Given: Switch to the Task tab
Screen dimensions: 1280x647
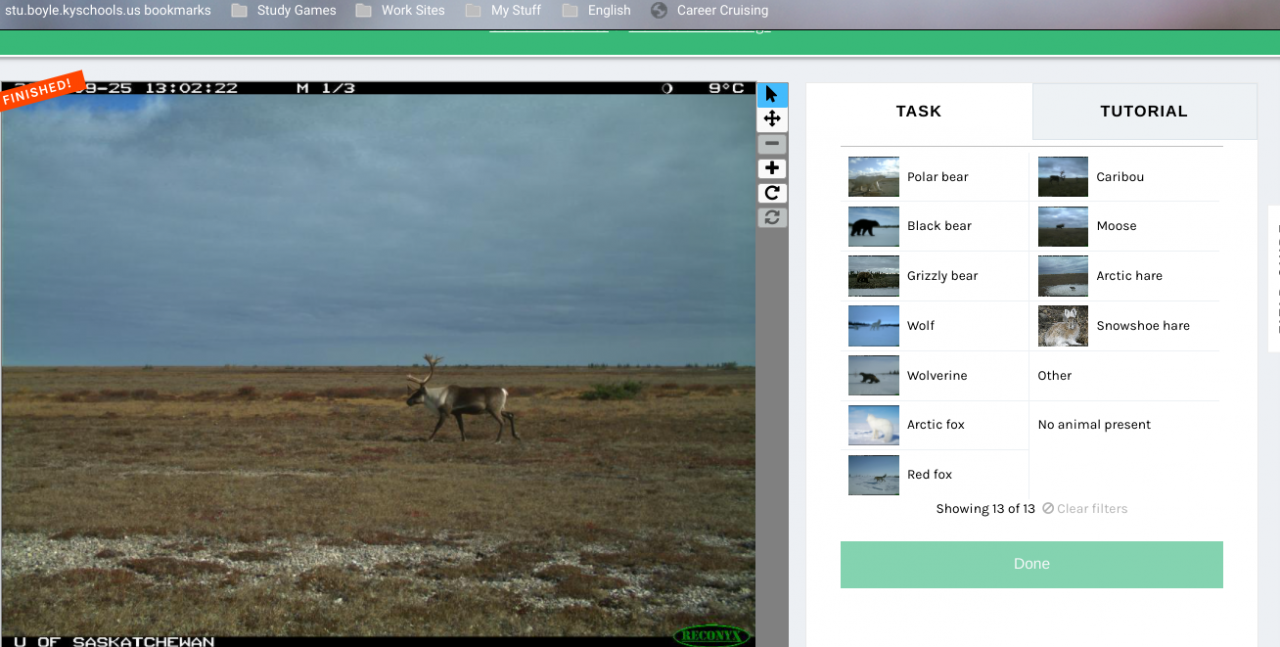Looking at the screenshot, I should (919, 111).
